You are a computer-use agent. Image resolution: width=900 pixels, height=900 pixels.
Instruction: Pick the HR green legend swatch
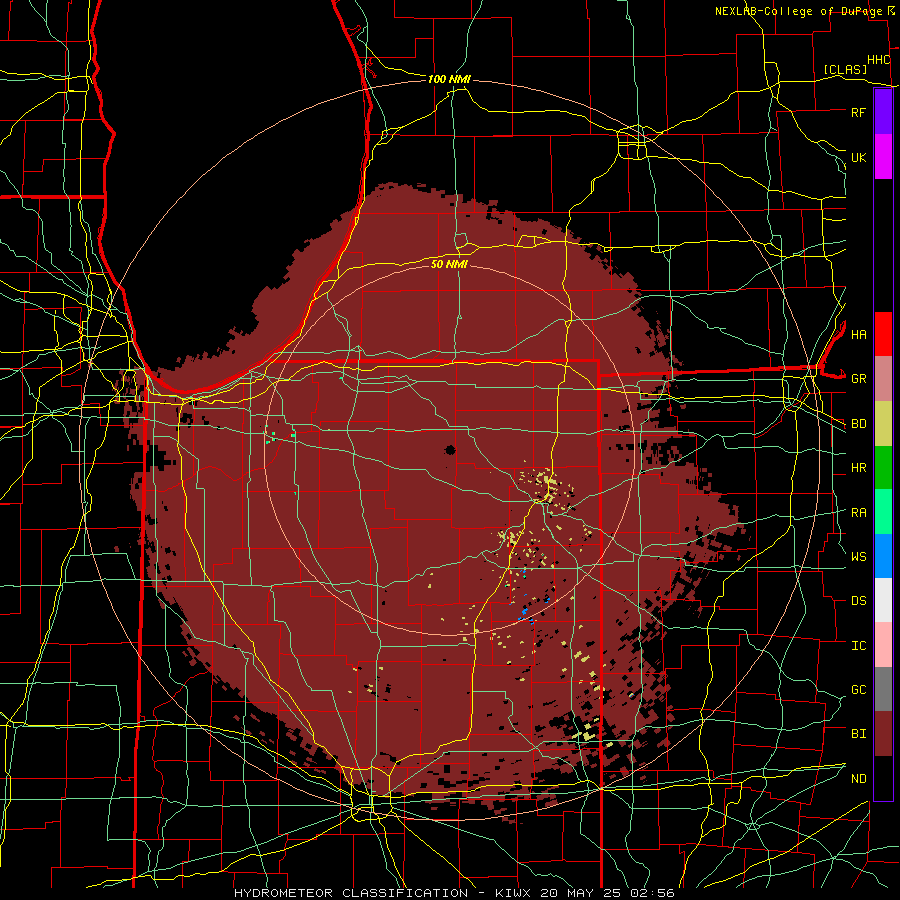tap(883, 468)
